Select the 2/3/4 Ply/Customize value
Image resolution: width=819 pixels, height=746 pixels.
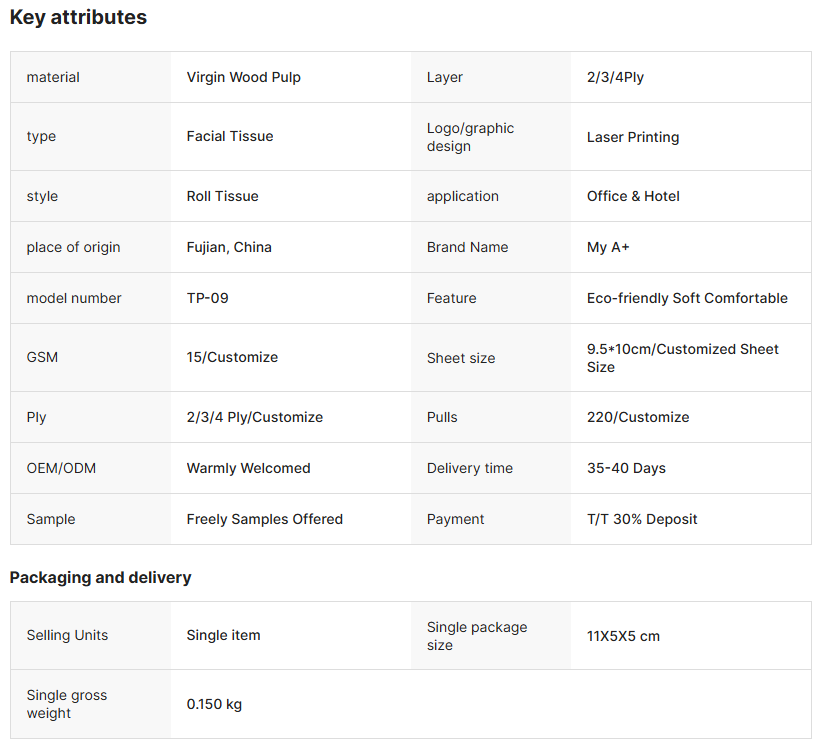[254, 417]
